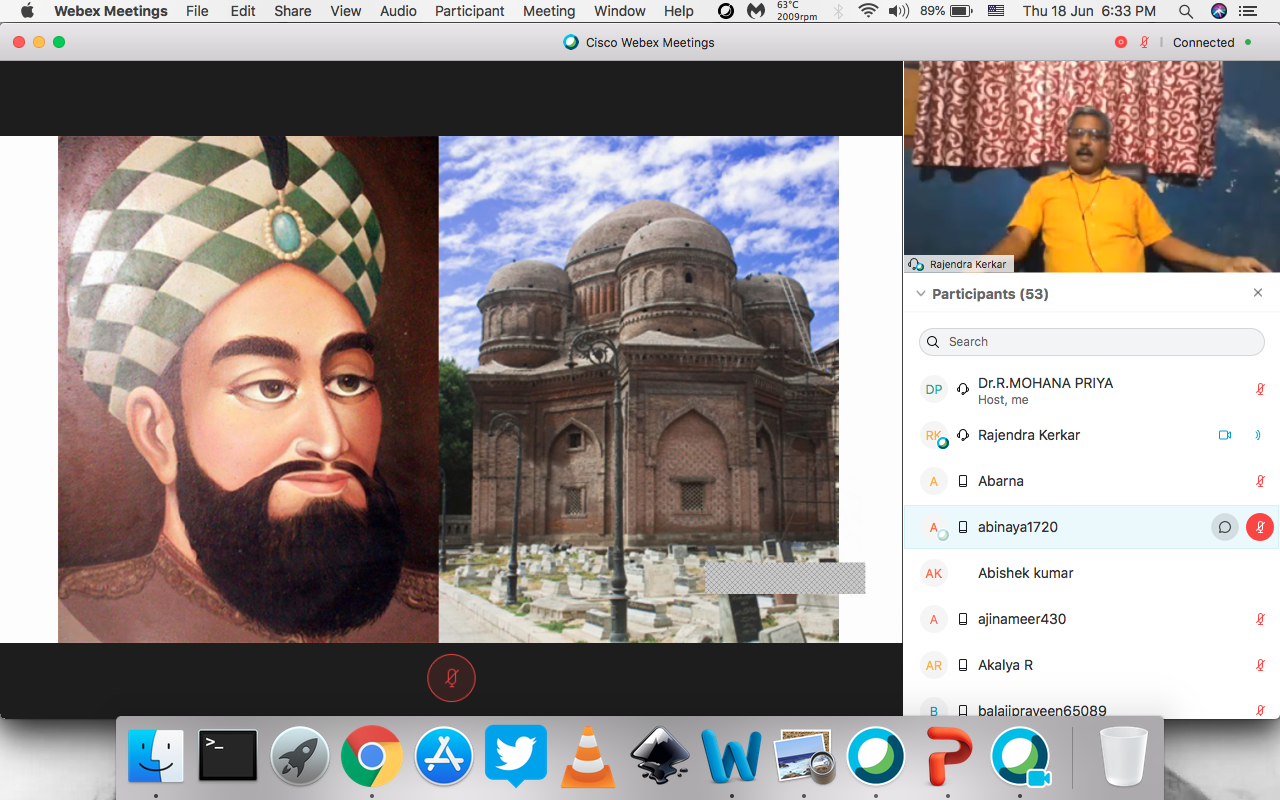This screenshot has width=1280, height=800.
Task: Click the AR avatar of Akalya R
Action: (x=934, y=665)
